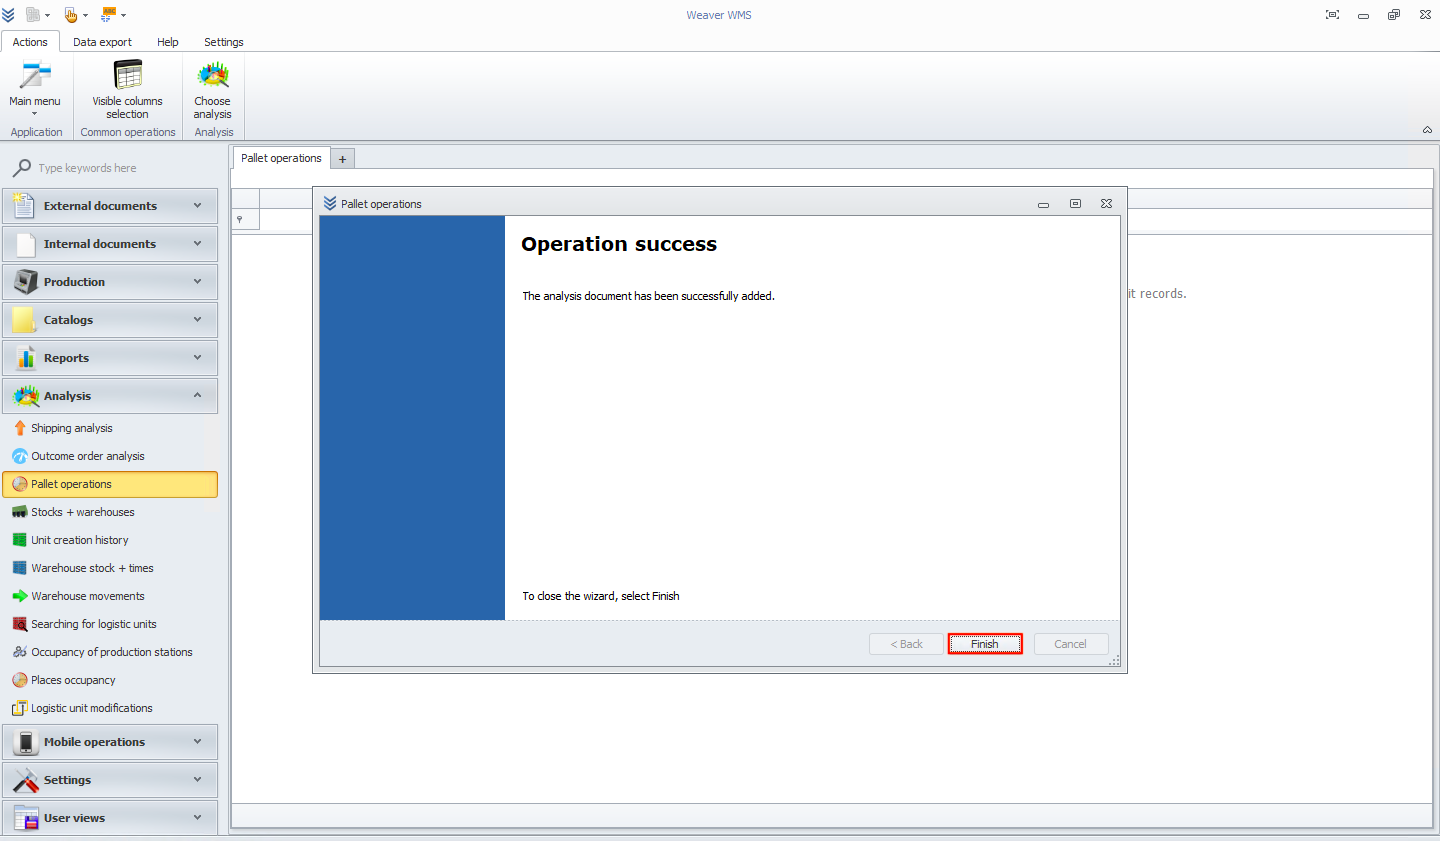Click the Production section icon
Viewport: 1440px width, 841px height.
pyautogui.click(x=25, y=282)
